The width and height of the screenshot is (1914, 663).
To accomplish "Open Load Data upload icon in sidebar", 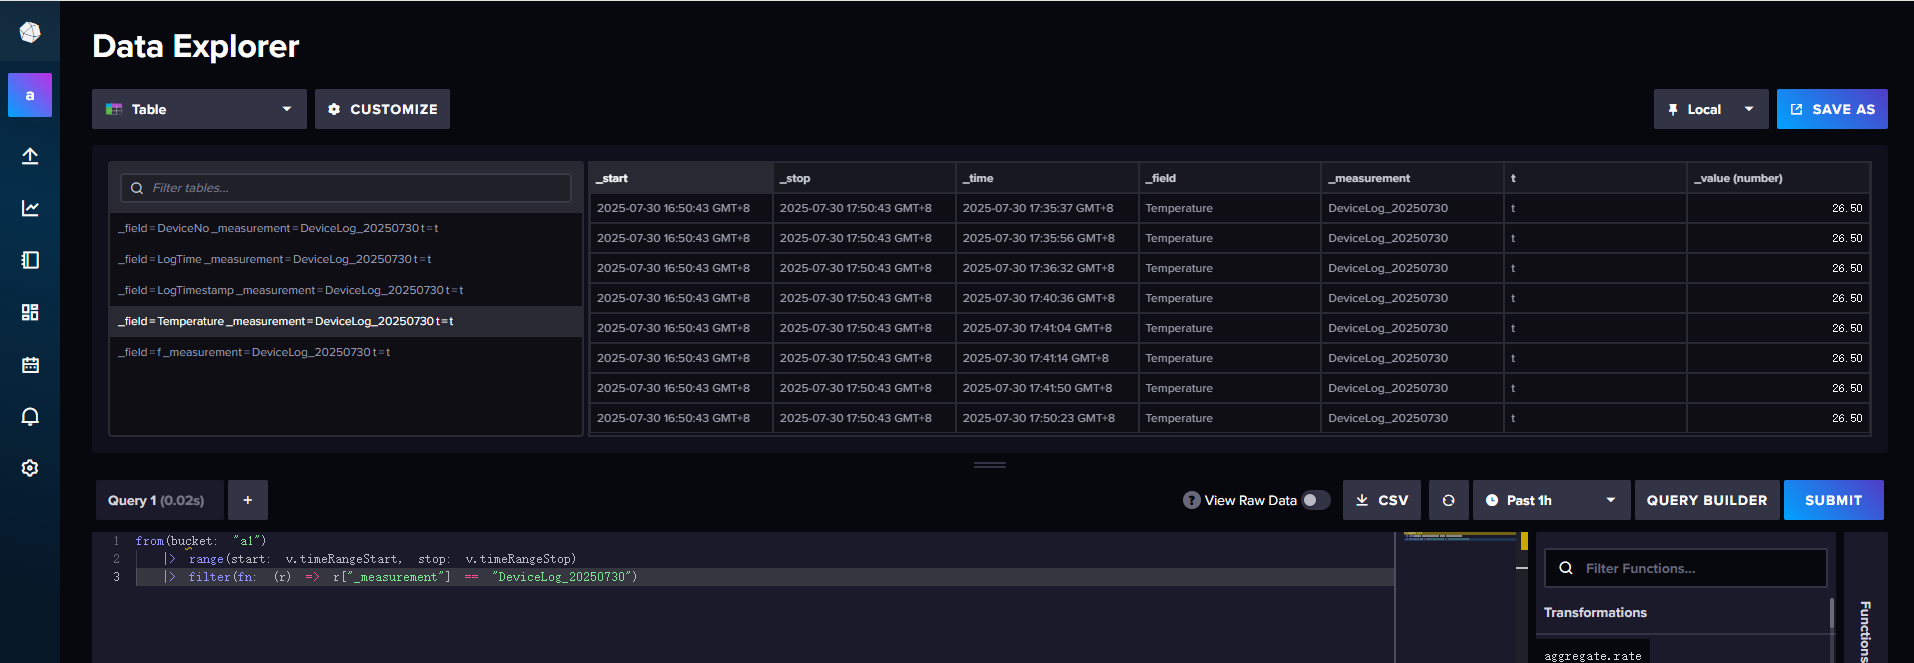I will point(30,156).
